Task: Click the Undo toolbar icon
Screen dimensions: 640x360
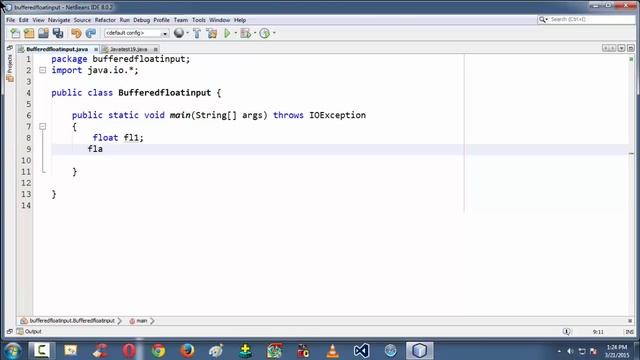Action: 76,33
